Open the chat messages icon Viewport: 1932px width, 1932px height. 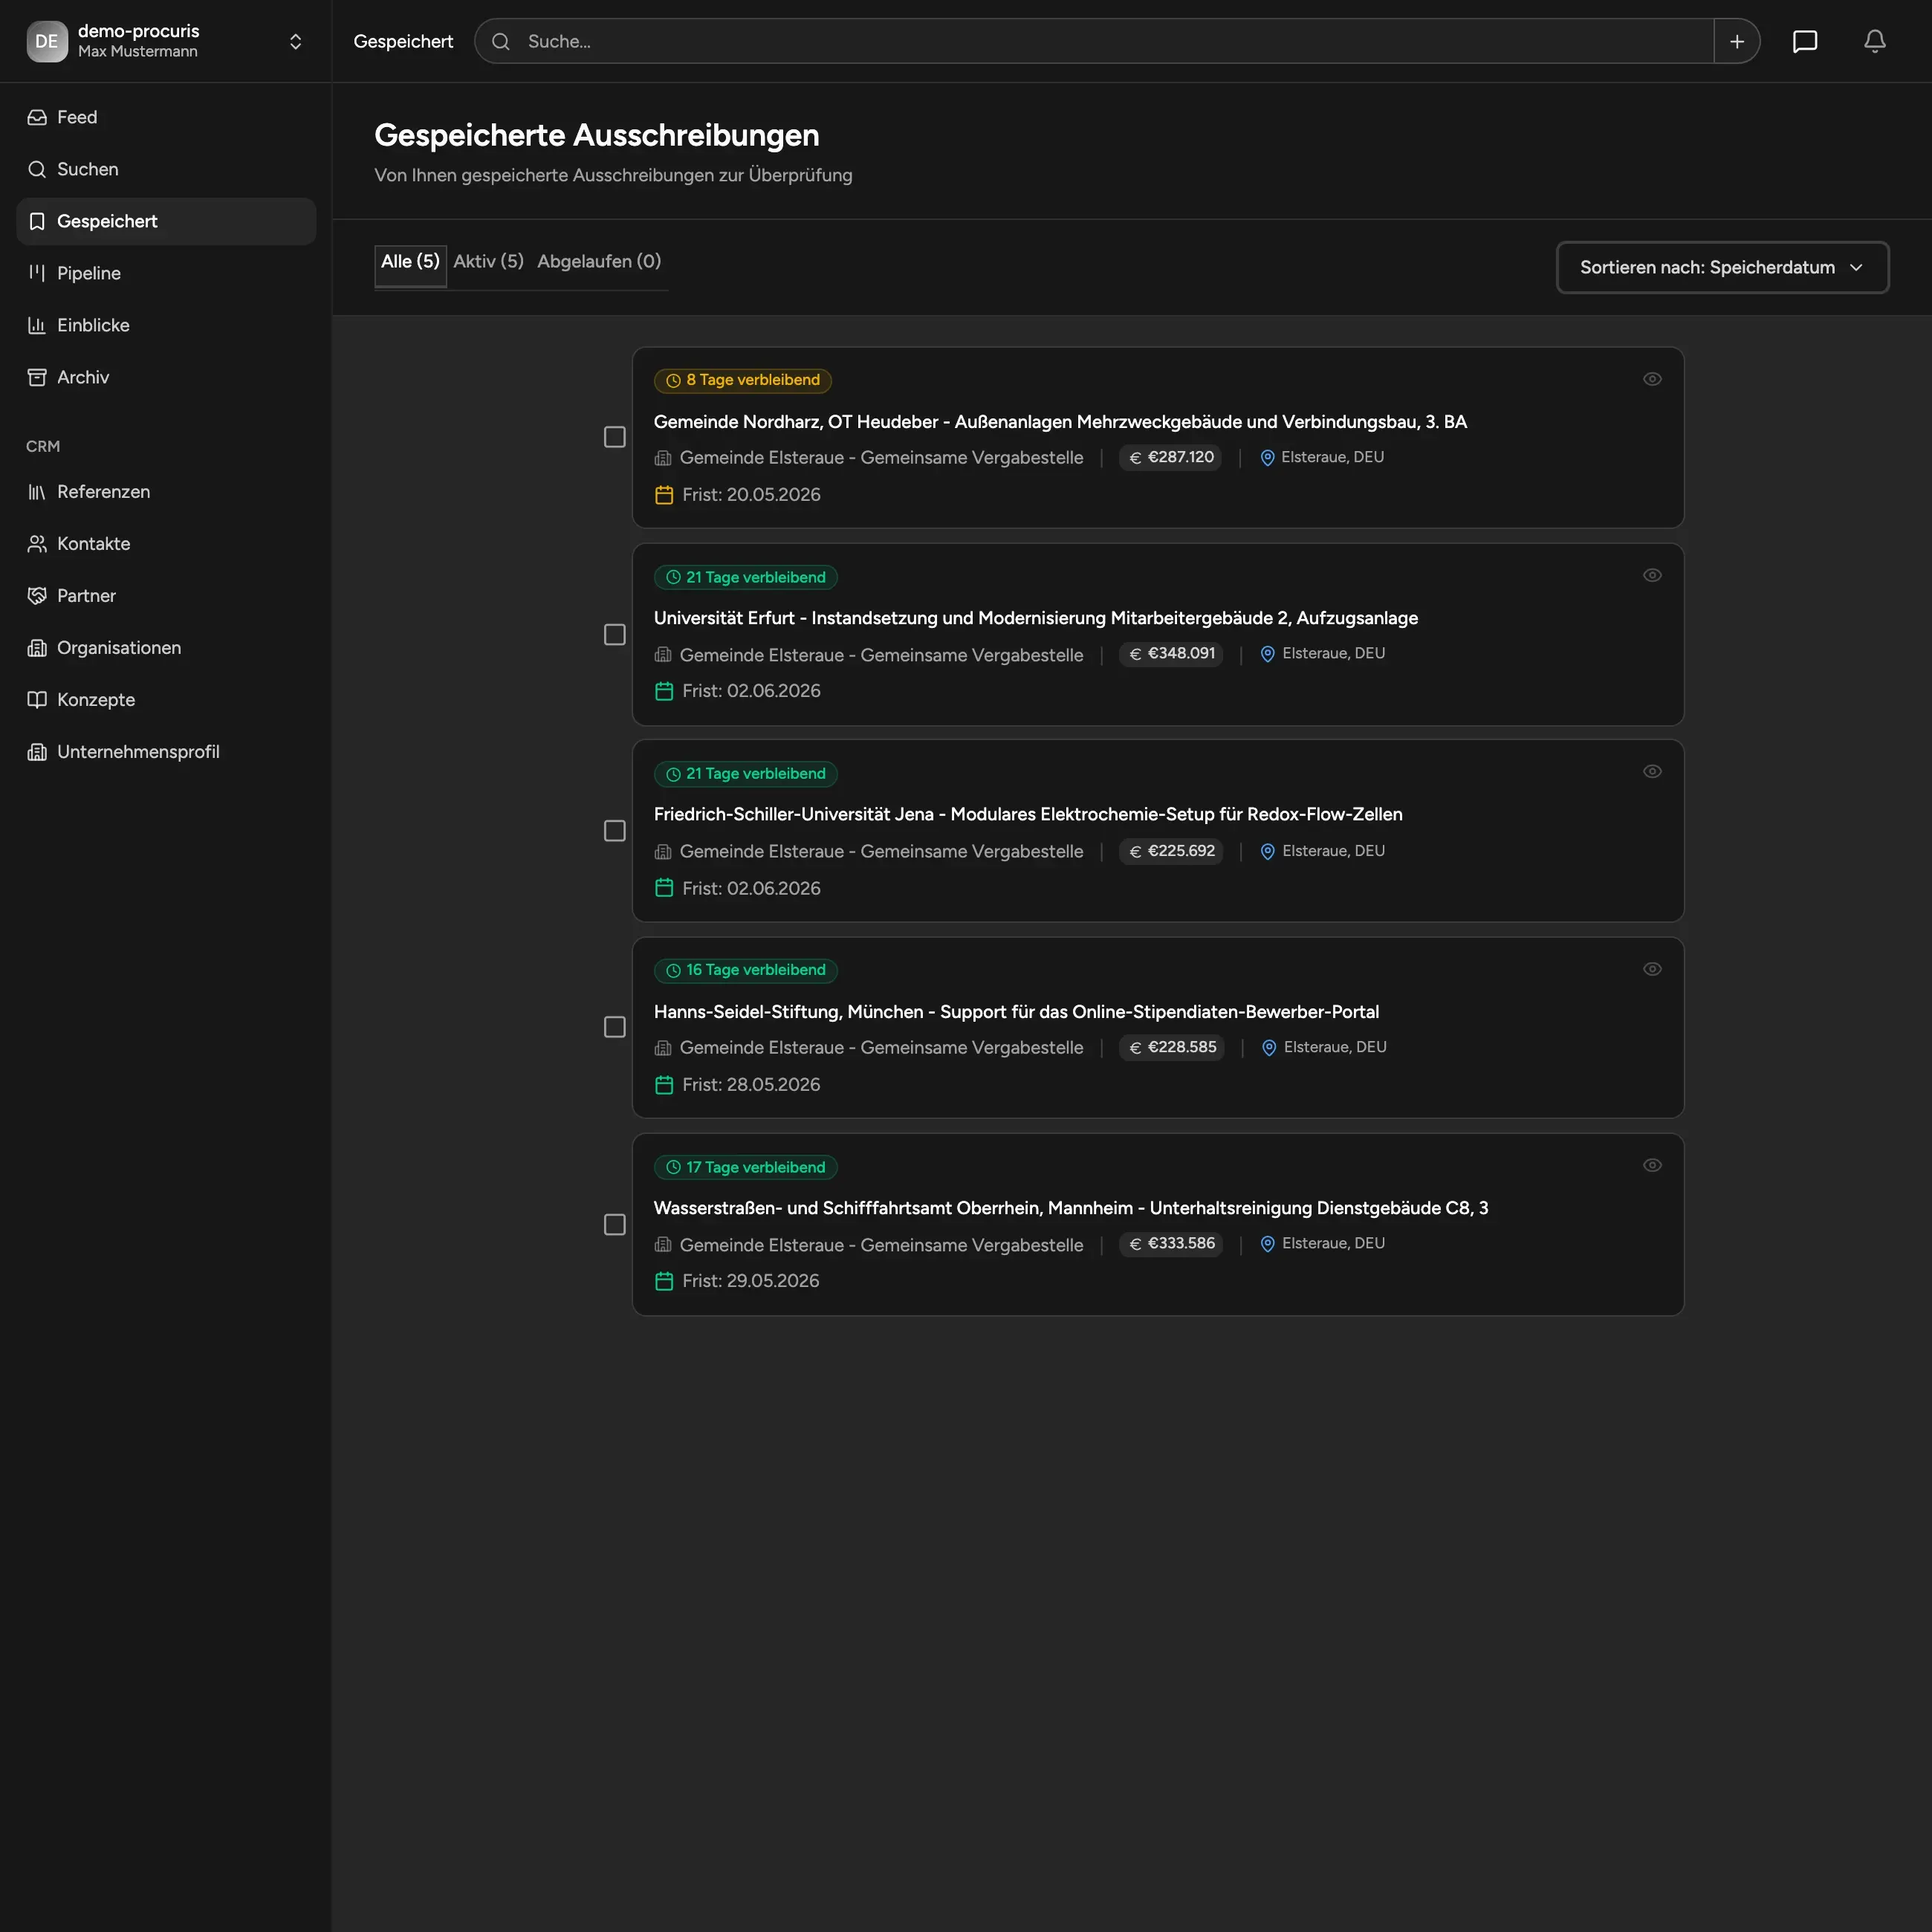pos(1804,41)
